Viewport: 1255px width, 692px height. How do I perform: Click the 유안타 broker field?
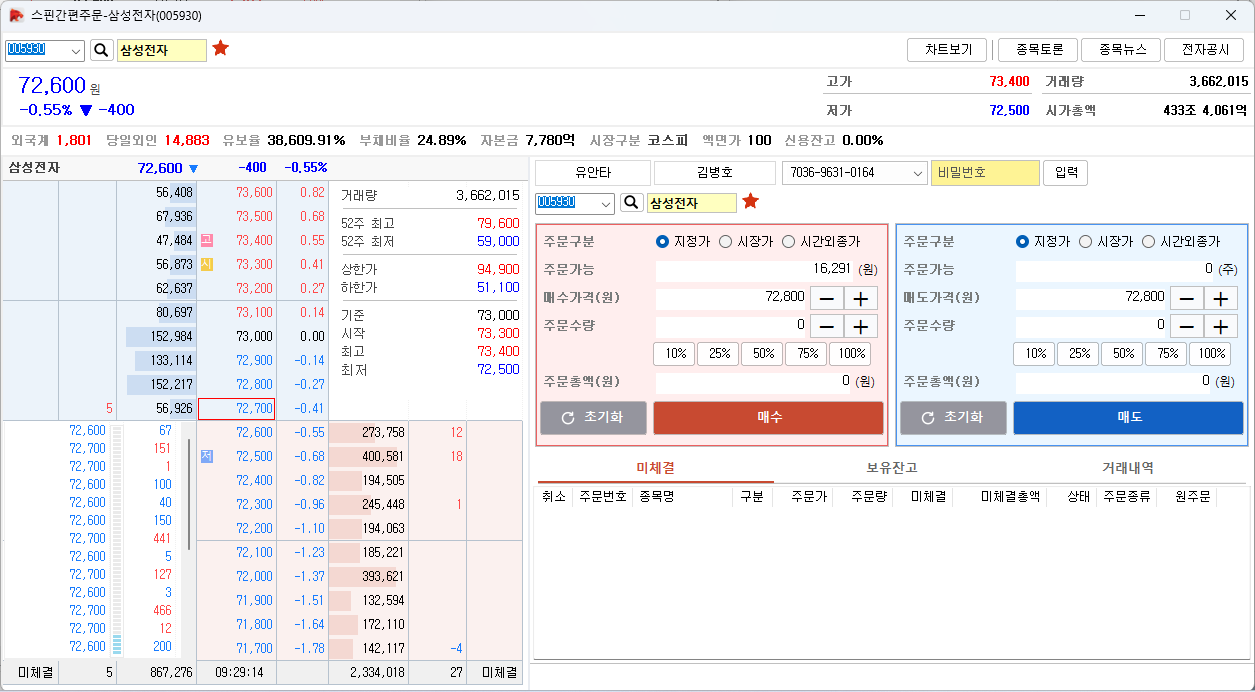(x=593, y=173)
